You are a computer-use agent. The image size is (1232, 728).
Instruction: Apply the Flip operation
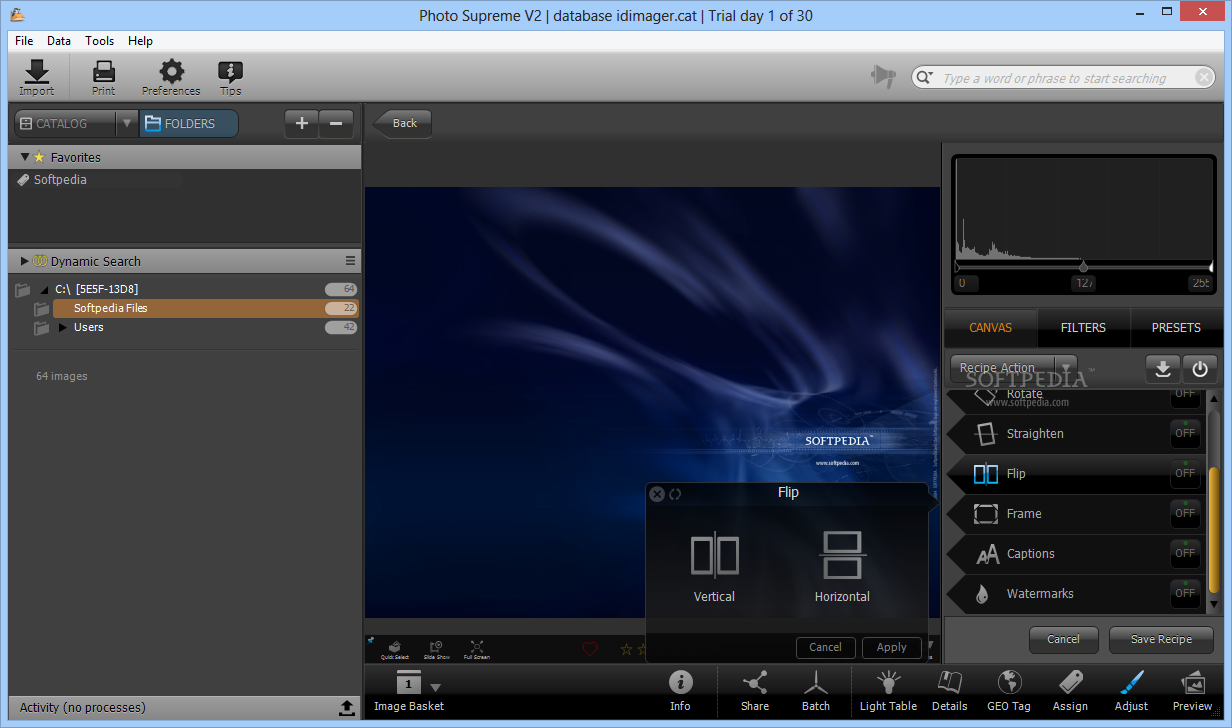click(891, 648)
